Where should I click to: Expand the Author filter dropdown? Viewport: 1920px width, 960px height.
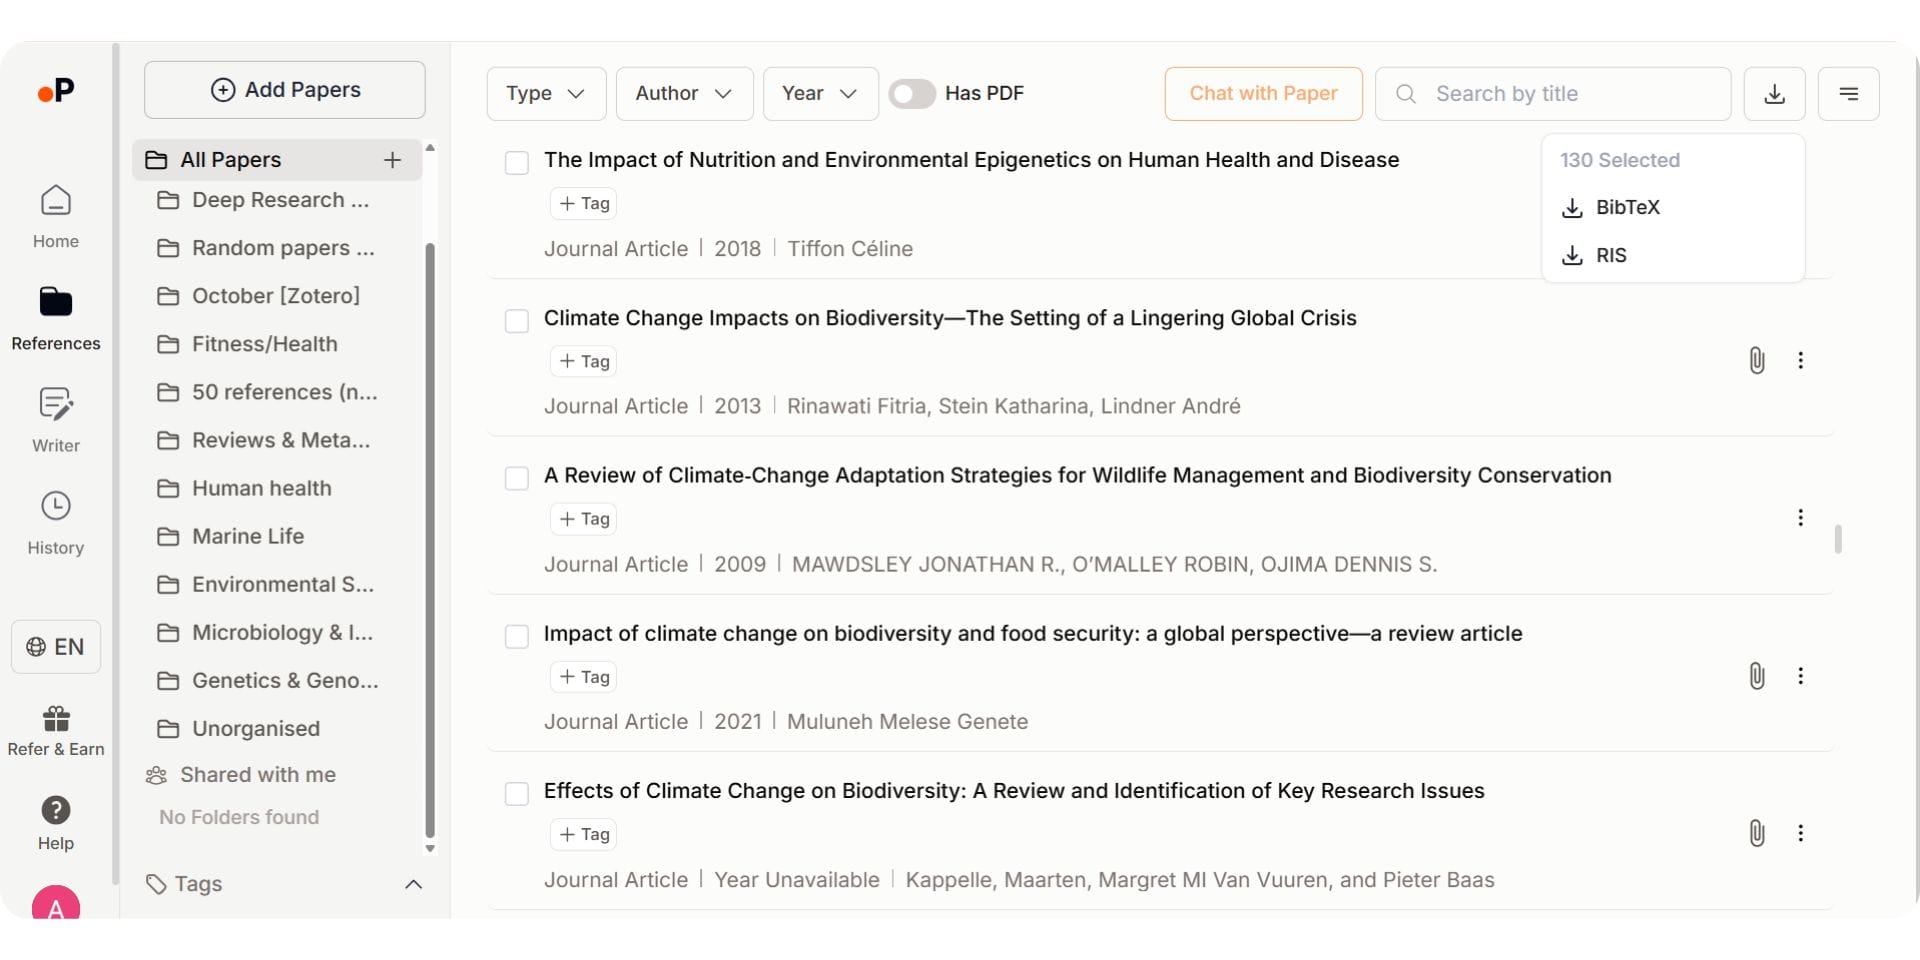coord(684,93)
